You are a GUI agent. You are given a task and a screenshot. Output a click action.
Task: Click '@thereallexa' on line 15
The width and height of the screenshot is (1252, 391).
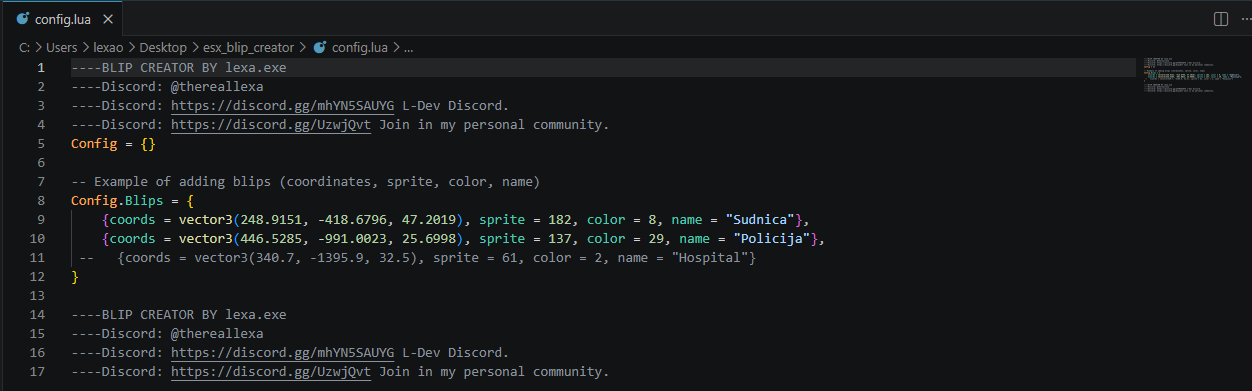coord(217,334)
